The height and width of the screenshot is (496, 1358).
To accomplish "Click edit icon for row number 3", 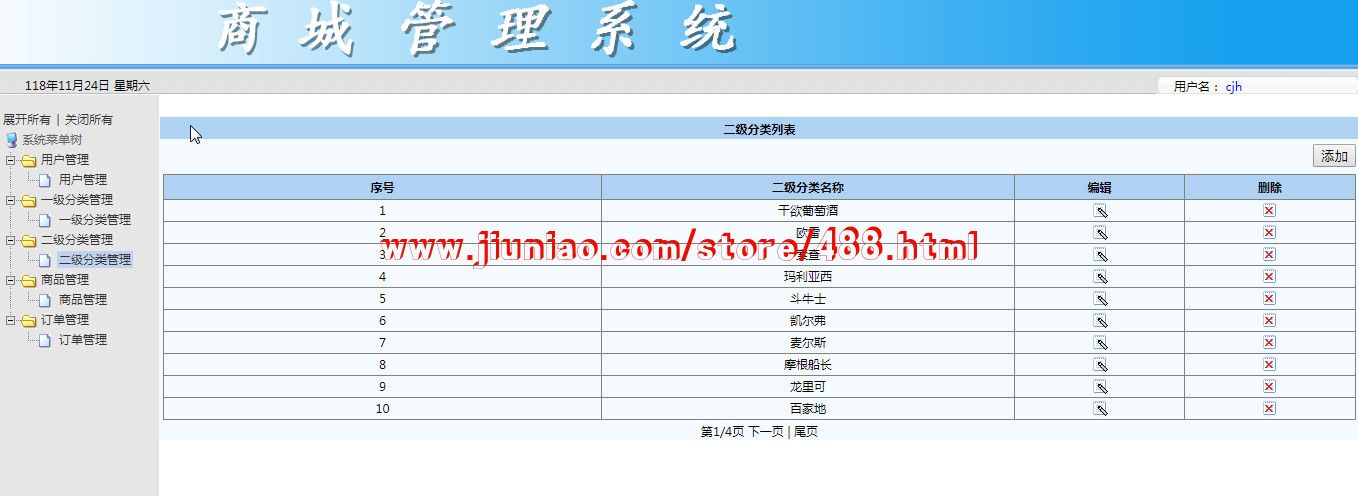I will tap(1100, 254).
